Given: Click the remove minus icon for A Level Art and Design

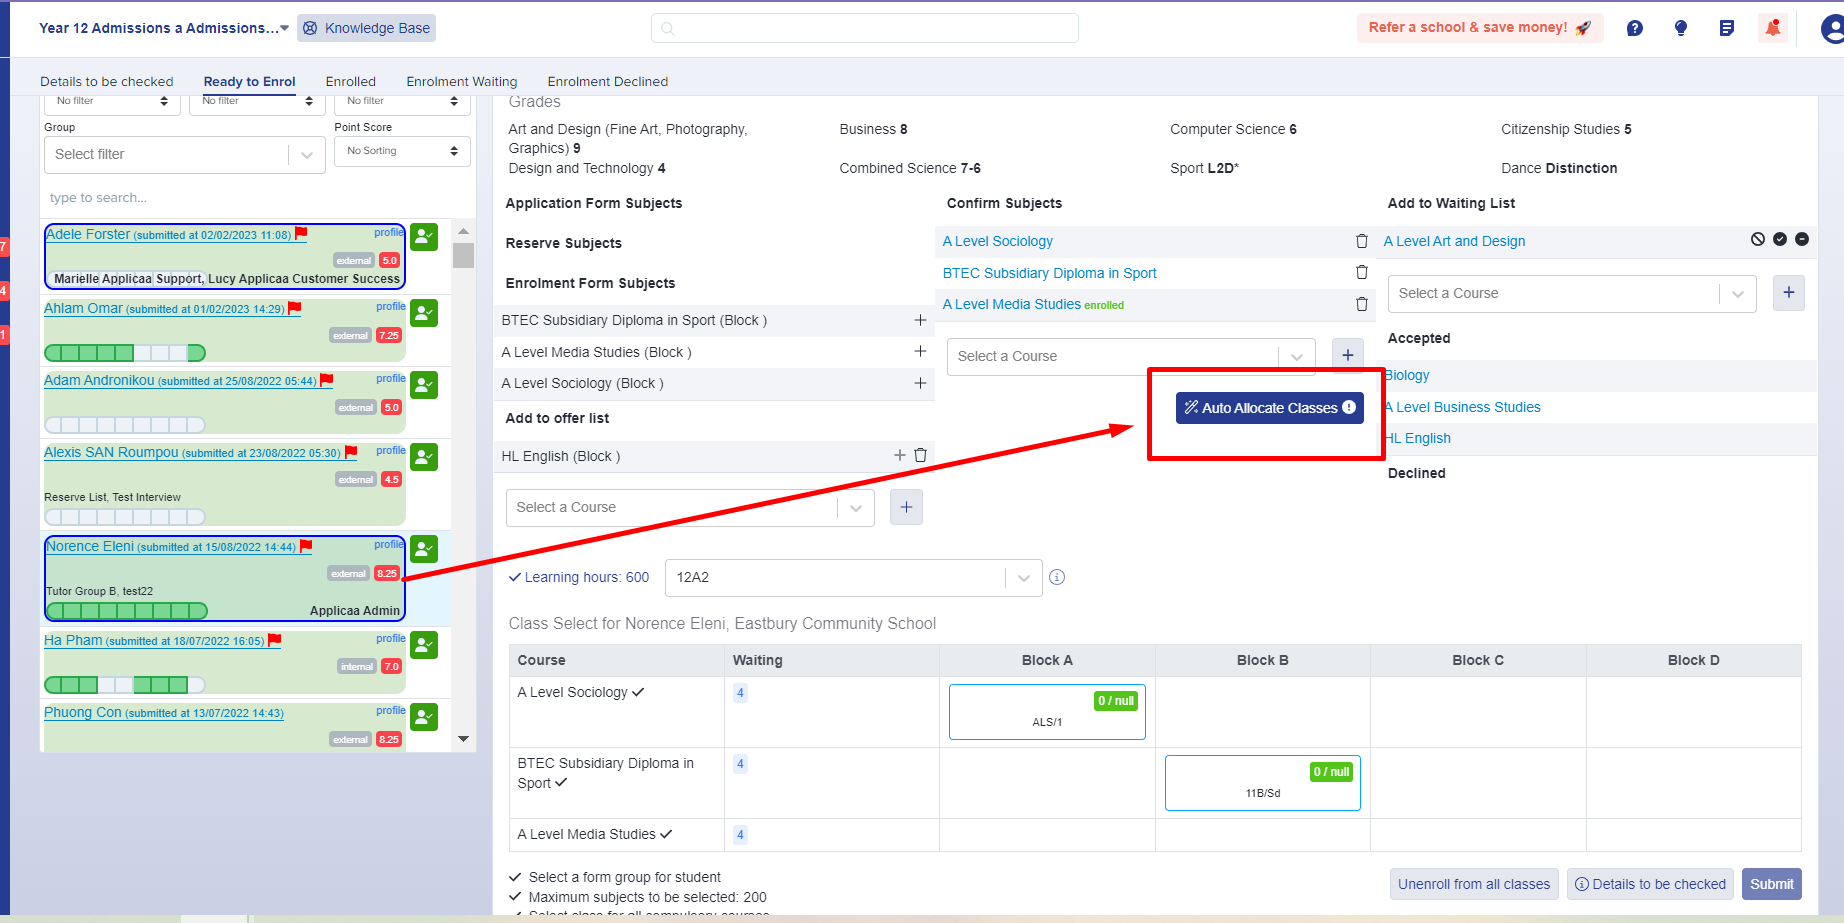Looking at the screenshot, I should point(1802,239).
